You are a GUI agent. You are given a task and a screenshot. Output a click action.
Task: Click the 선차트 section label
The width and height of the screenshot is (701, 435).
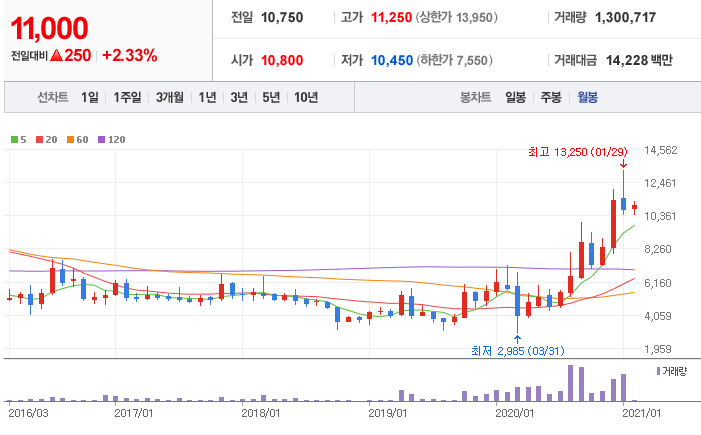[x=53, y=97]
